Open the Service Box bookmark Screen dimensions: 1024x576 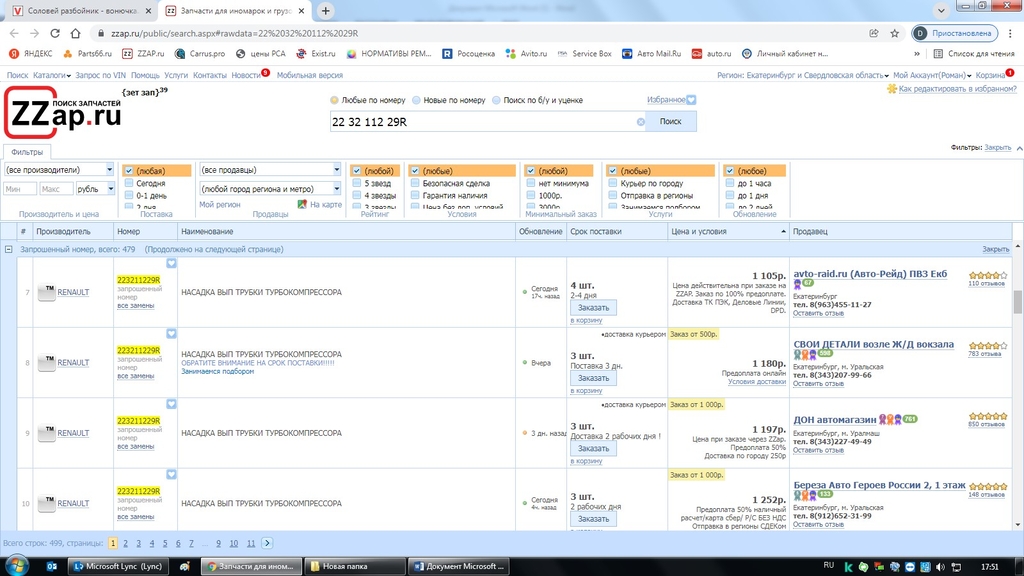tap(584, 54)
